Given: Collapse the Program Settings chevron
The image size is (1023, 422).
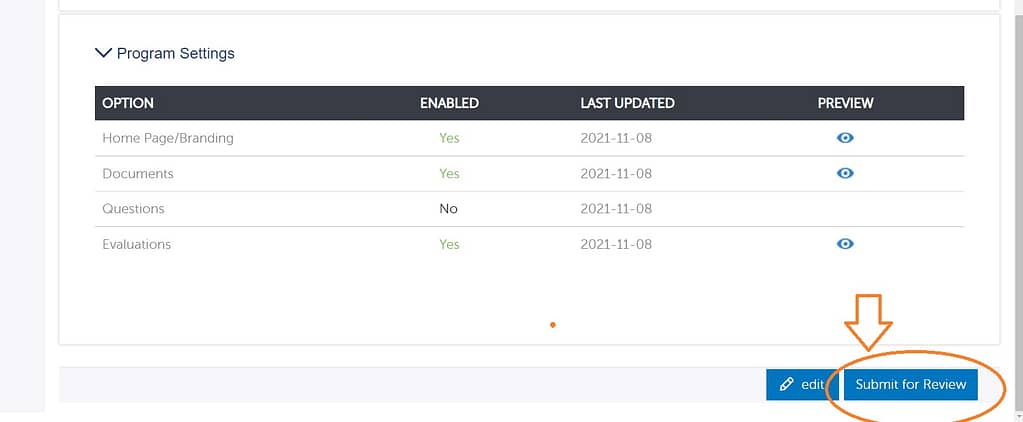Looking at the screenshot, I should click(103, 53).
